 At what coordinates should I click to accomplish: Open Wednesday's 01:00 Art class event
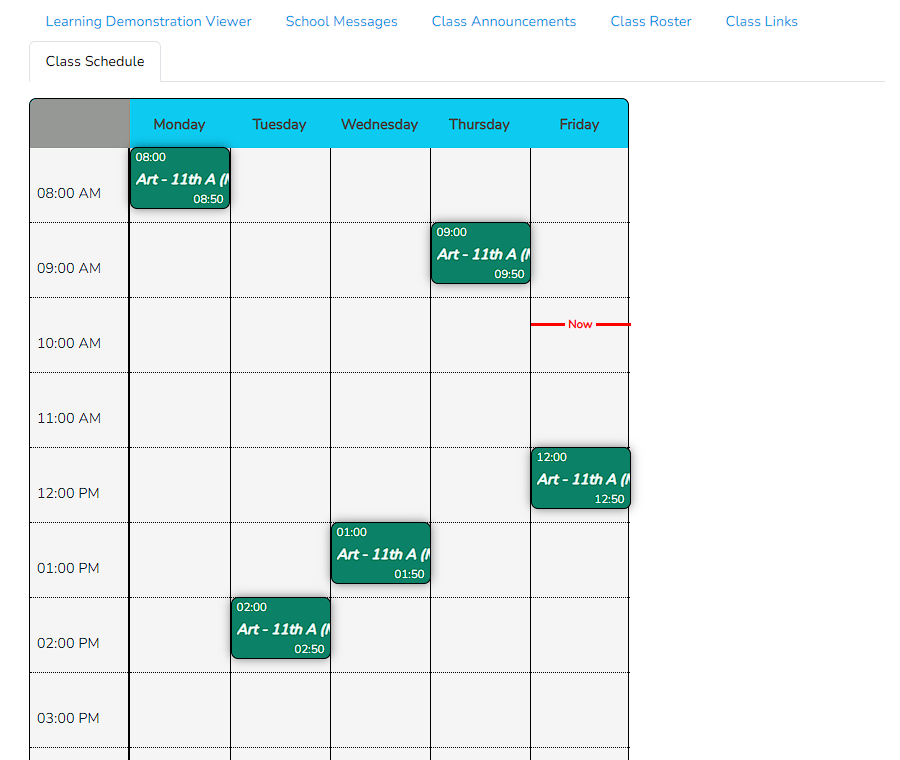[x=380, y=553]
